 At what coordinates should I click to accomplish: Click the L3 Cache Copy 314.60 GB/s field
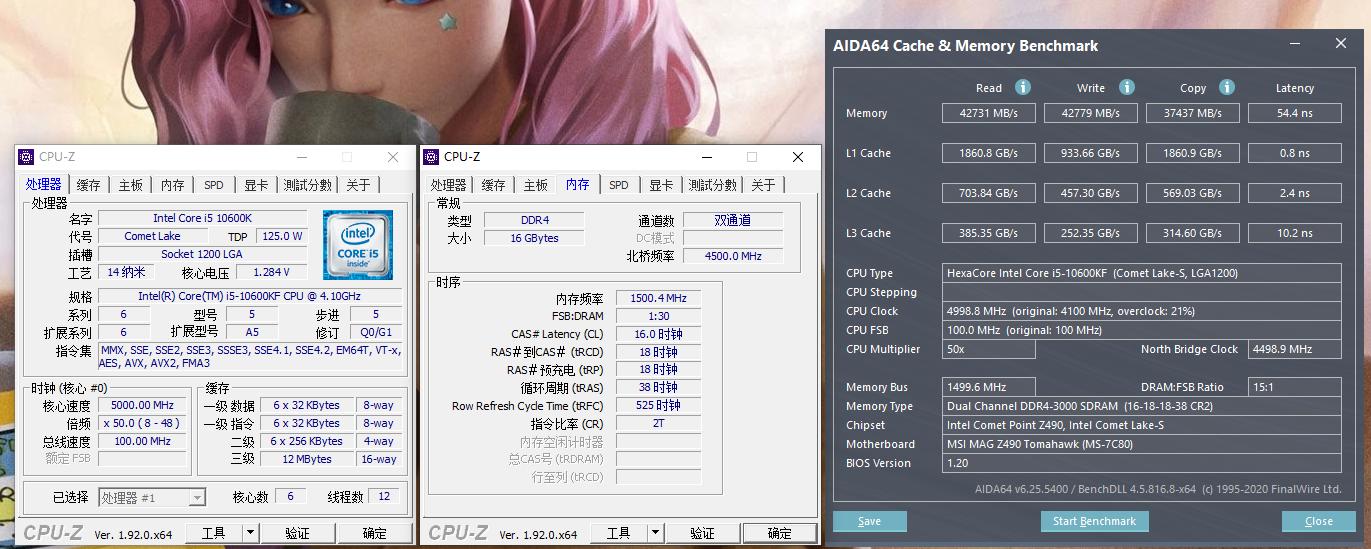(x=1193, y=233)
